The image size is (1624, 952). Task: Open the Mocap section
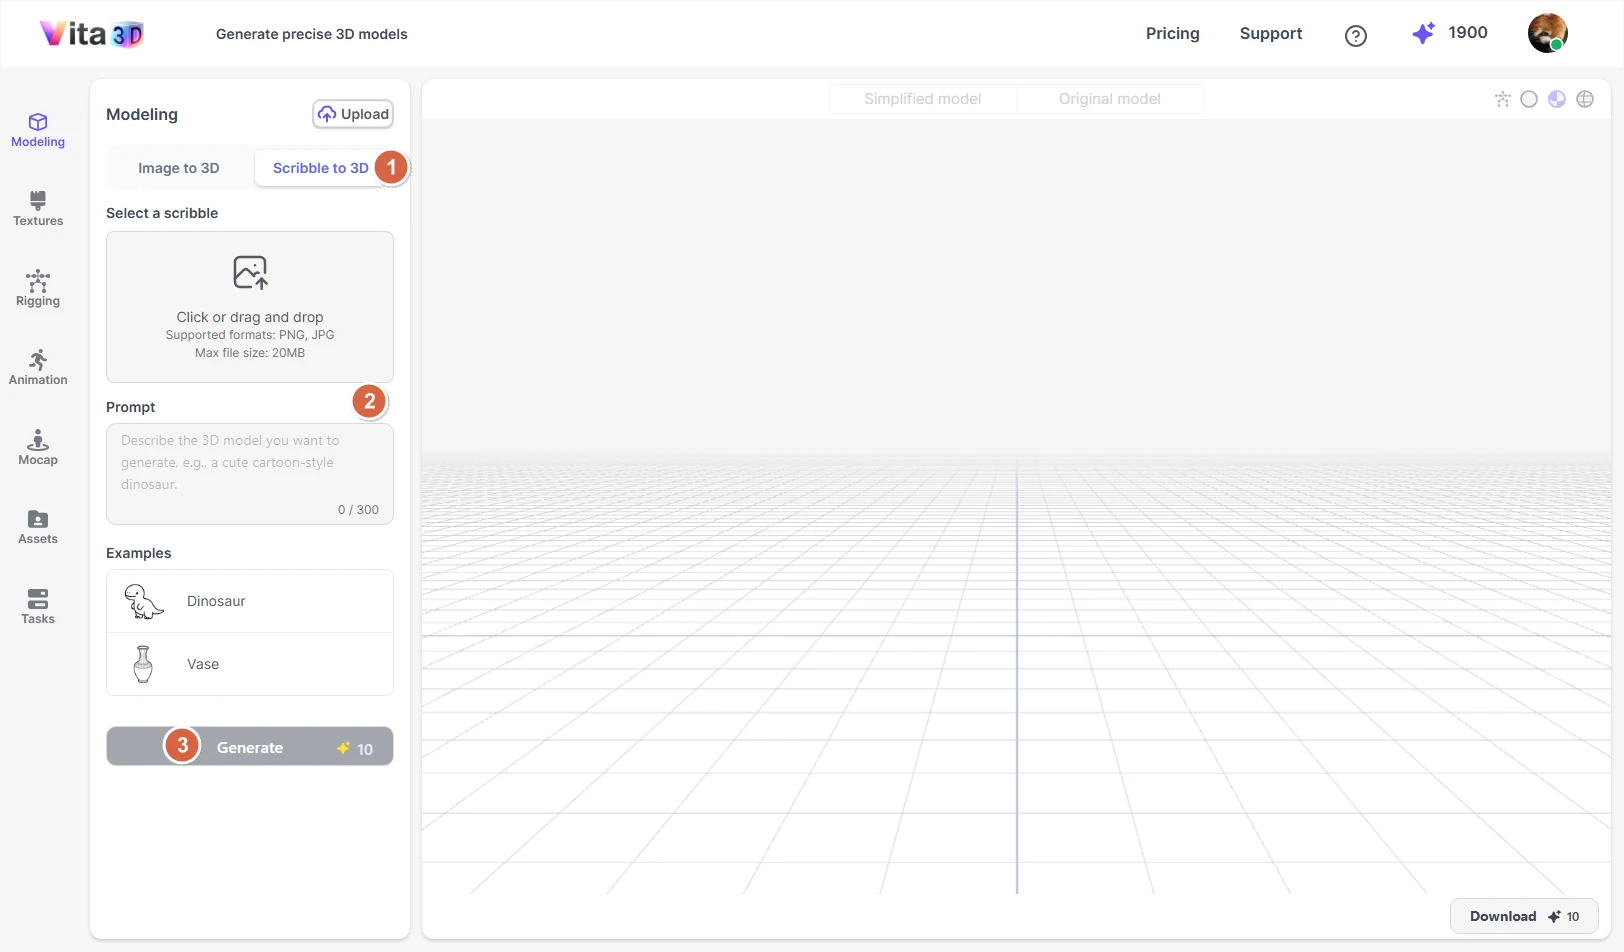tap(38, 447)
